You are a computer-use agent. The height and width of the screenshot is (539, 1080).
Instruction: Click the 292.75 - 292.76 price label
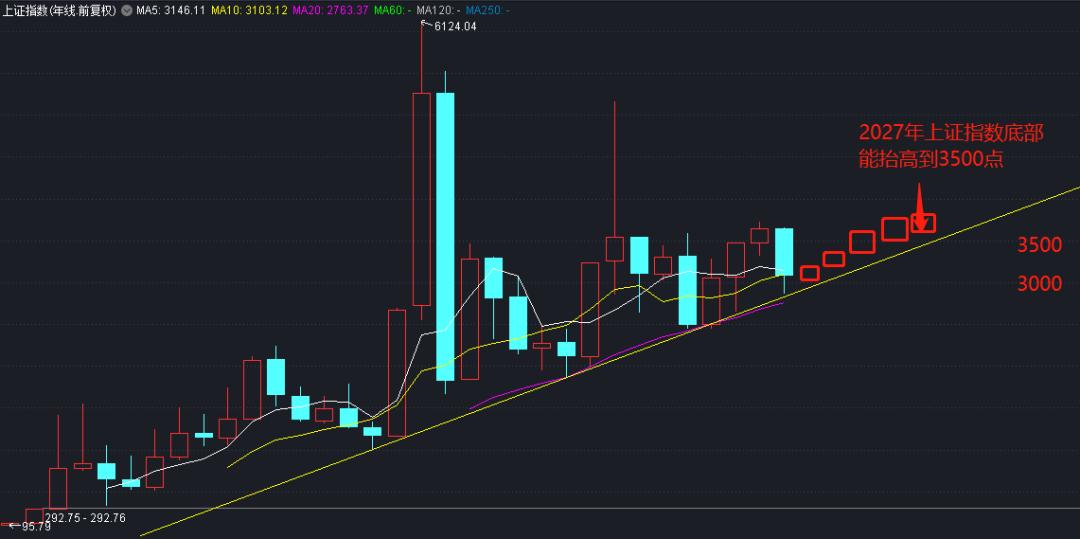point(85,518)
